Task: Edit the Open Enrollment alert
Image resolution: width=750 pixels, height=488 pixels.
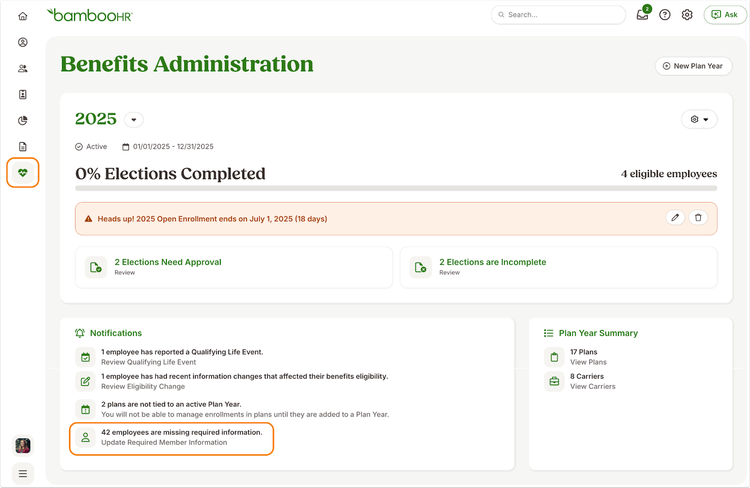Action: point(675,218)
